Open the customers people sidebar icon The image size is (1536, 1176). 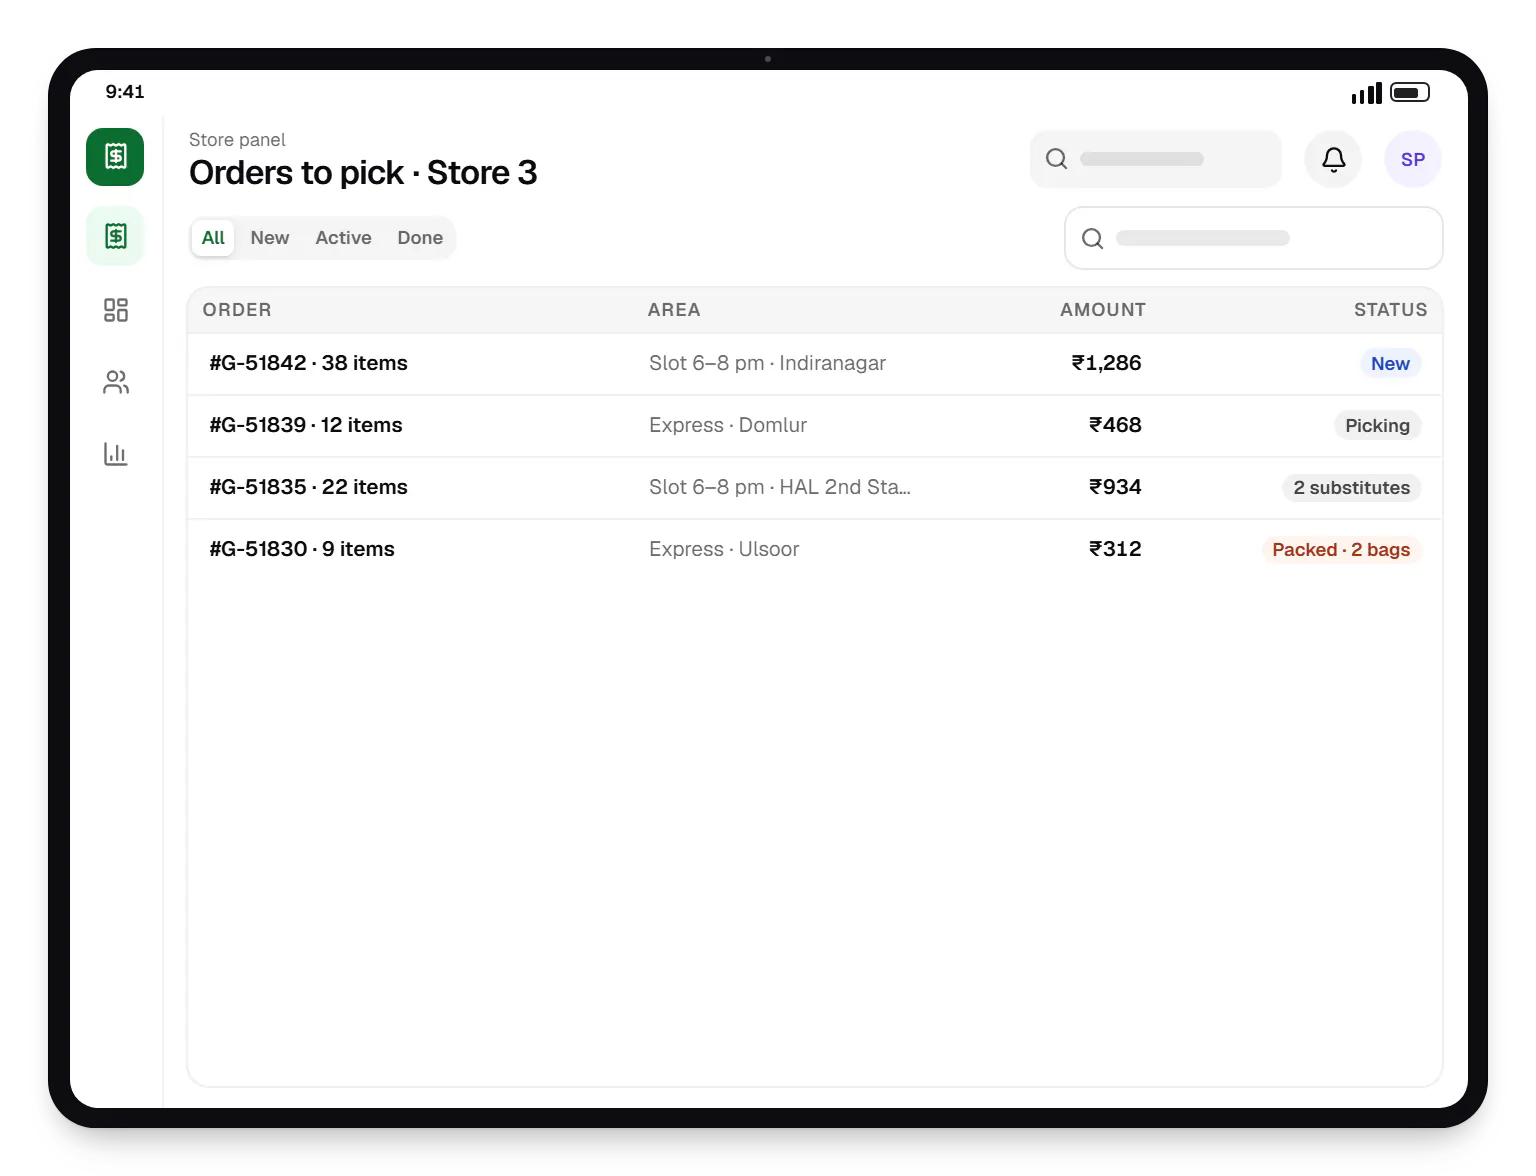coord(115,382)
